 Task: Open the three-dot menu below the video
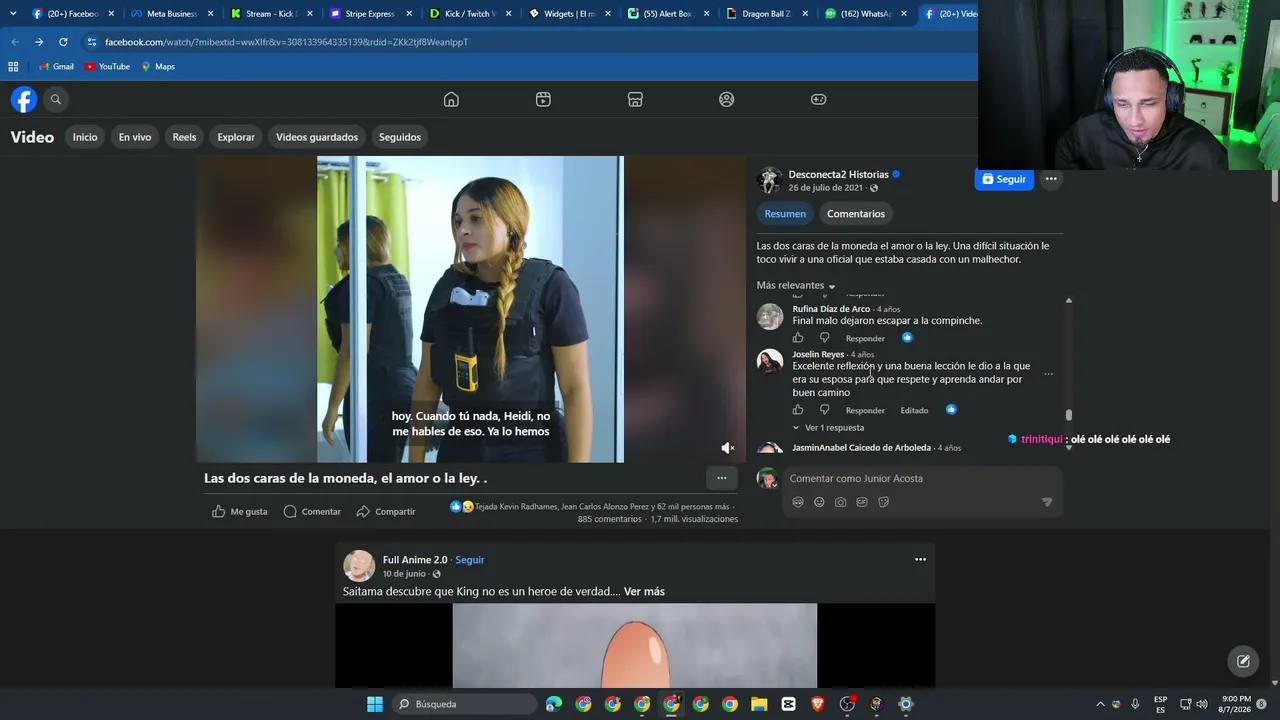tap(722, 478)
